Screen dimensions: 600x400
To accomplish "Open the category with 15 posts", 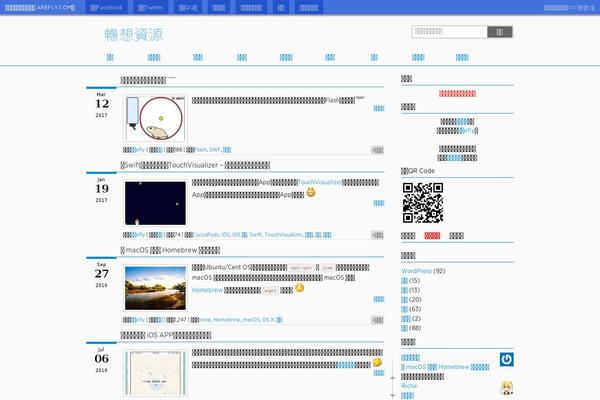I will [404, 281].
